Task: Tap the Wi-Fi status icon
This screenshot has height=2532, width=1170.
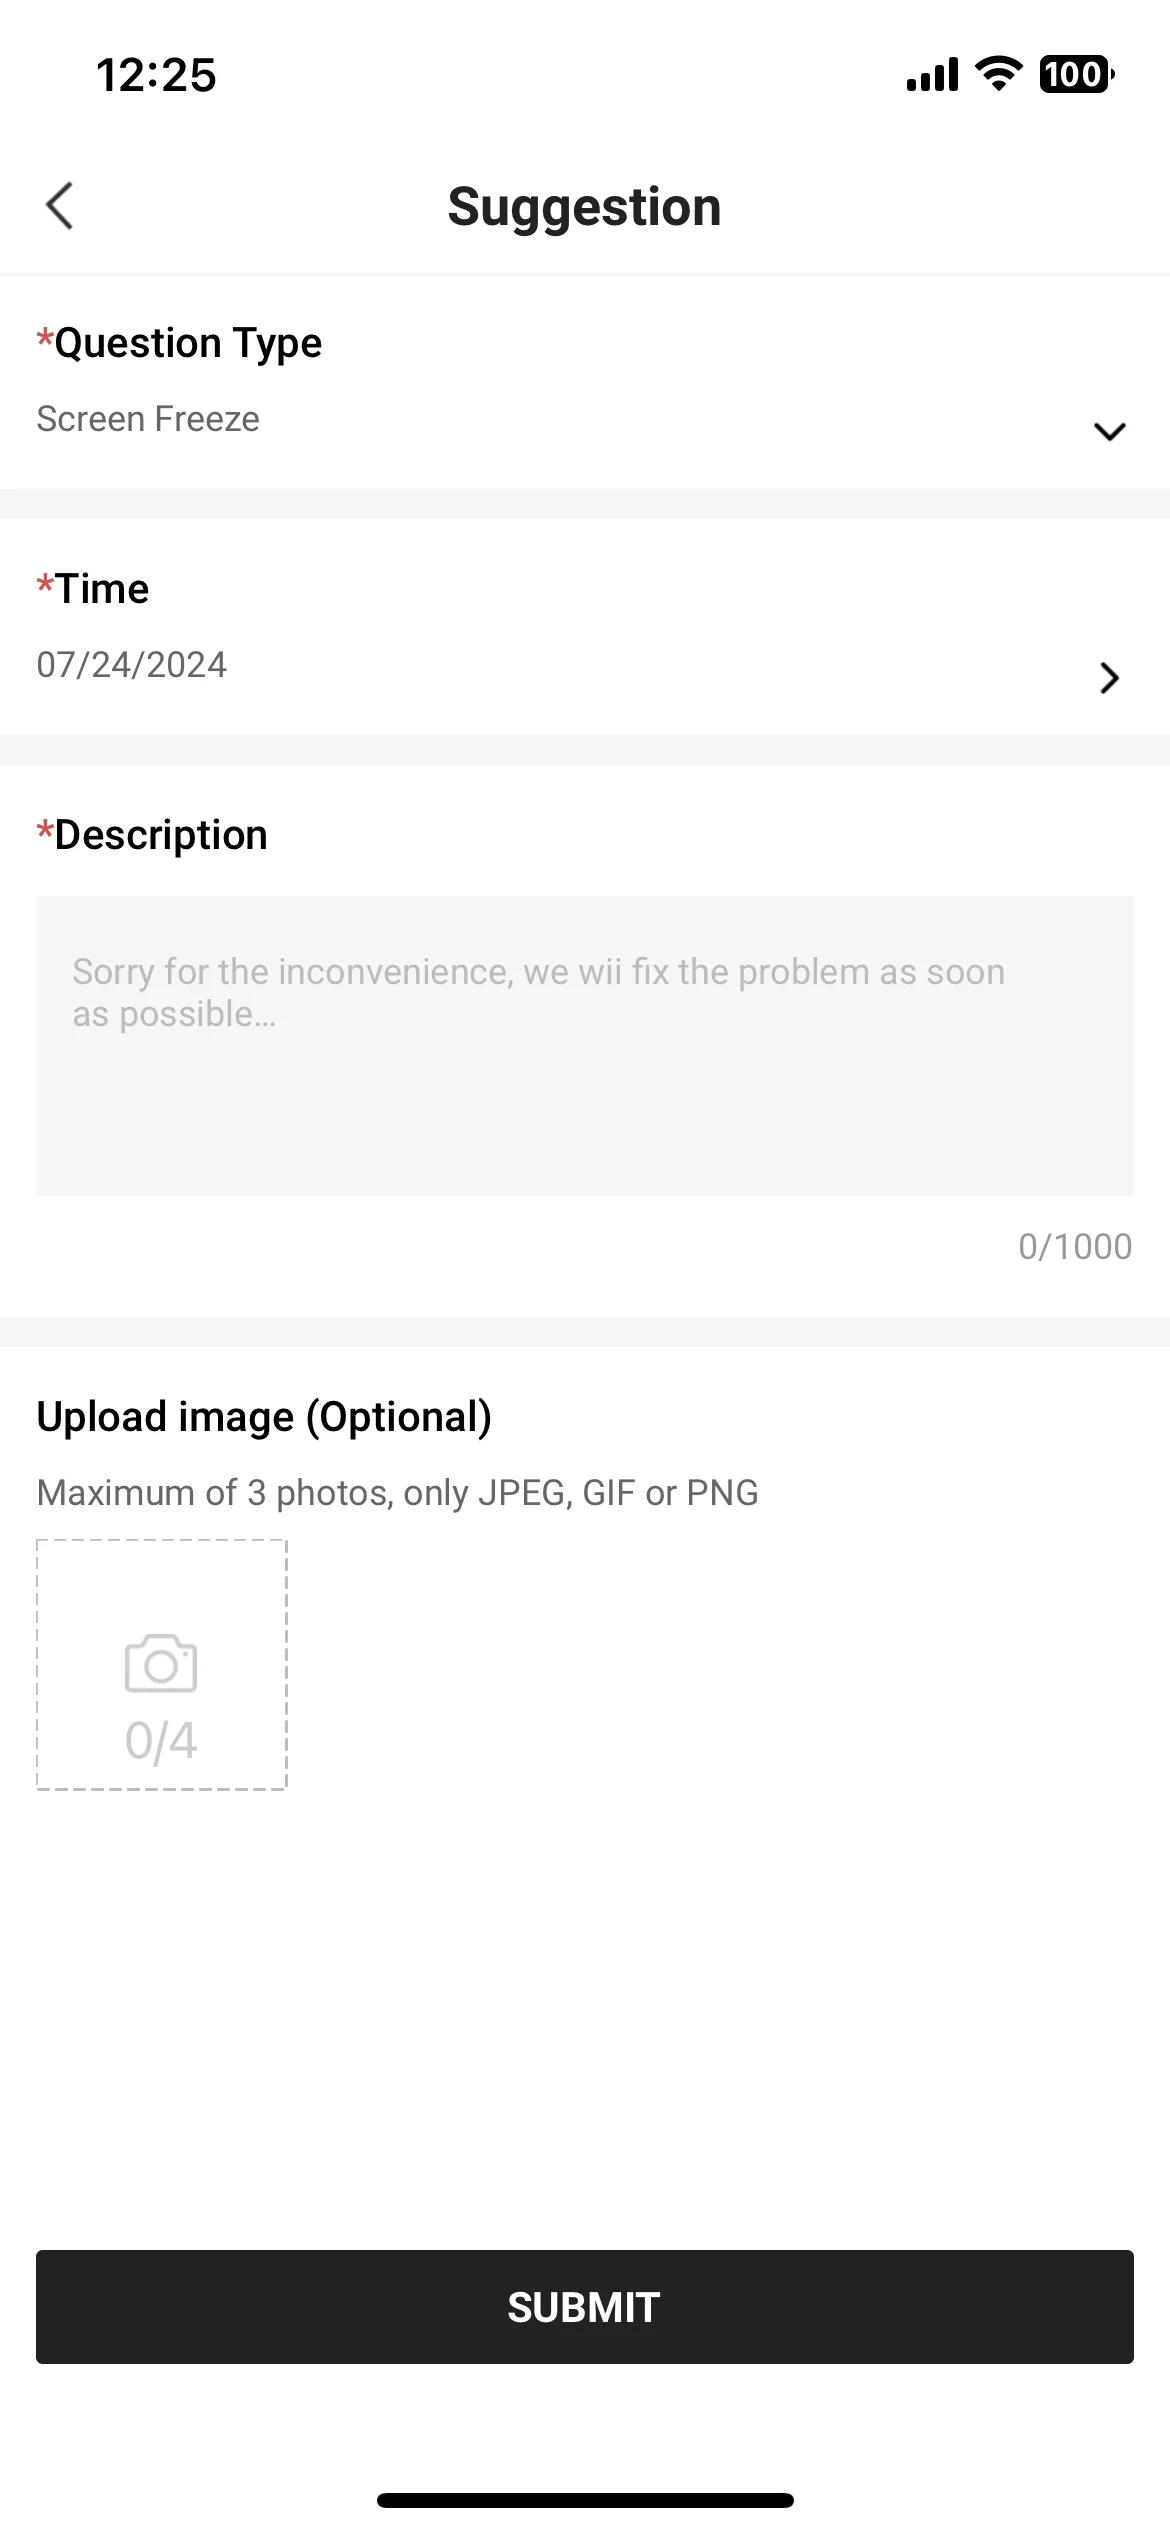Action: [x=998, y=74]
